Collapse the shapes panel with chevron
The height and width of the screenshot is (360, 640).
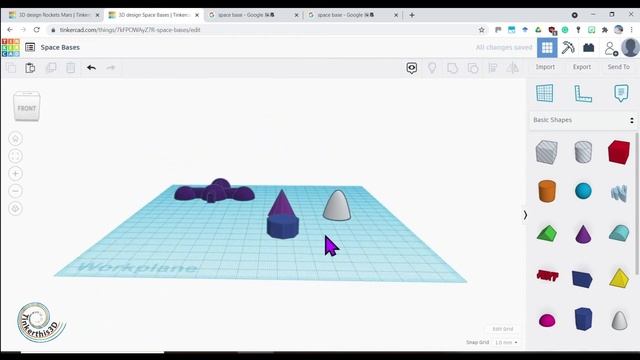525,215
